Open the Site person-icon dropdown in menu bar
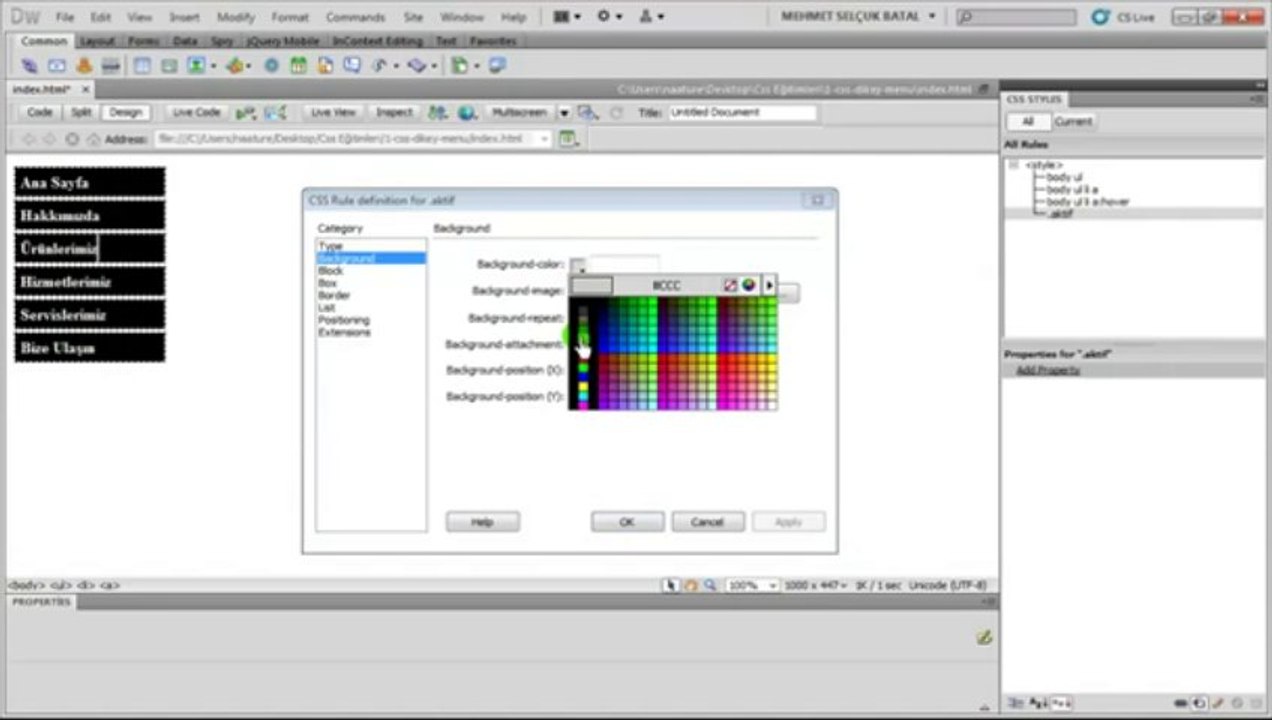Image resolution: width=1272 pixels, height=720 pixels. tap(651, 17)
